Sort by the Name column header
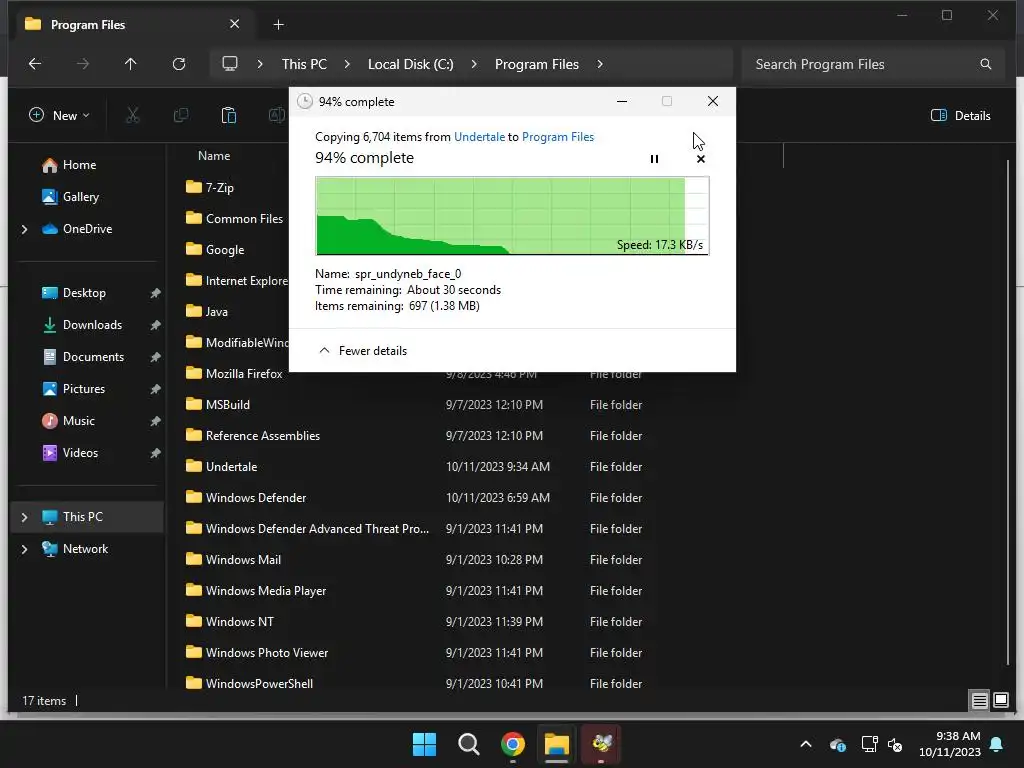Screen dimensions: 1024x768 [214, 155]
